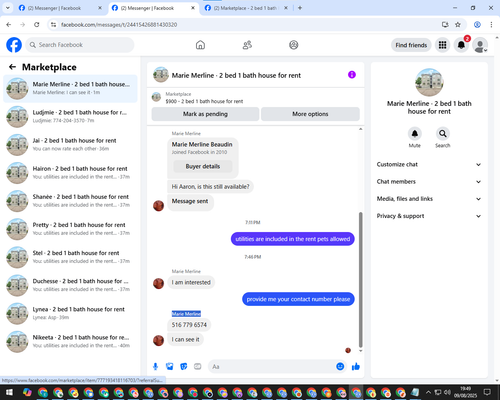View site information icon in address bar
The height and width of the screenshot is (400, 500).
click(x=53, y=24)
